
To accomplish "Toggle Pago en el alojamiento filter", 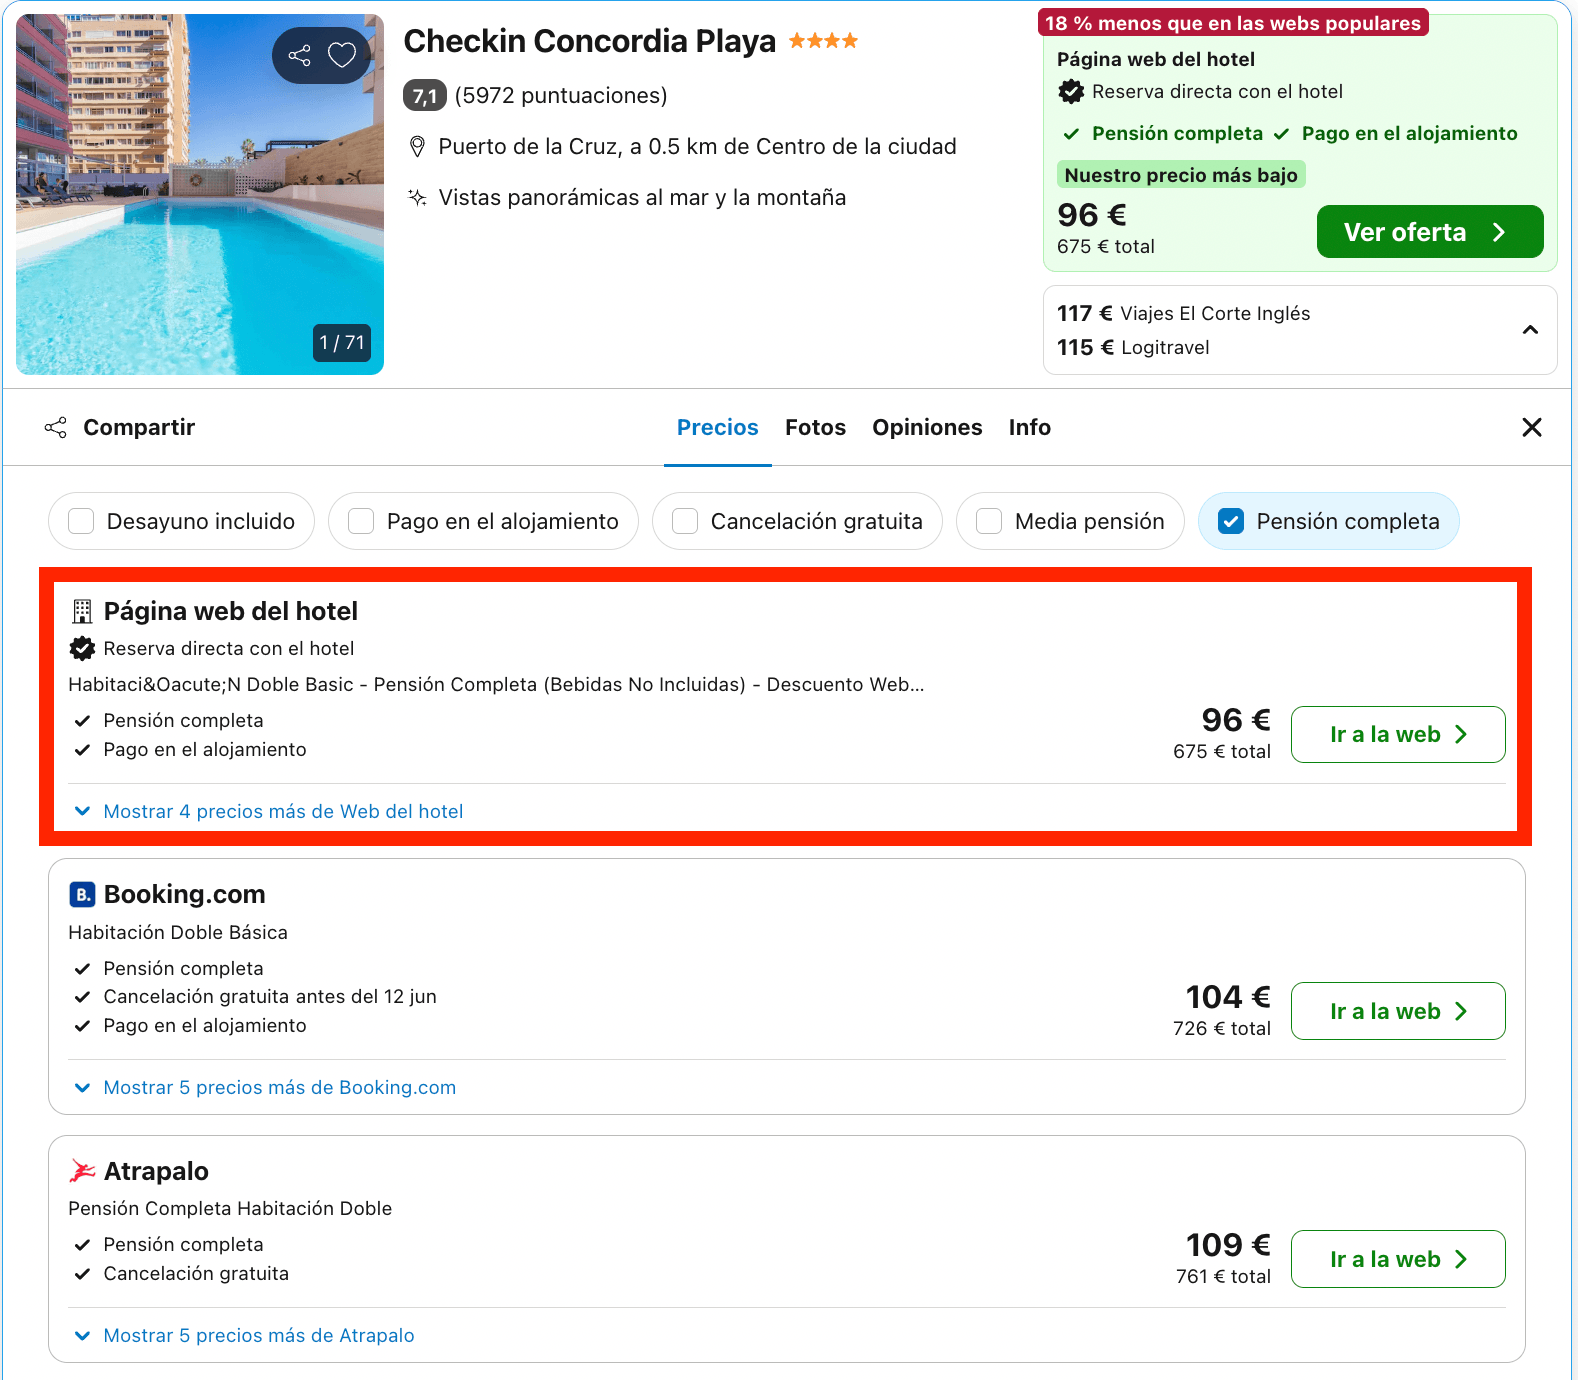I will click(483, 521).
